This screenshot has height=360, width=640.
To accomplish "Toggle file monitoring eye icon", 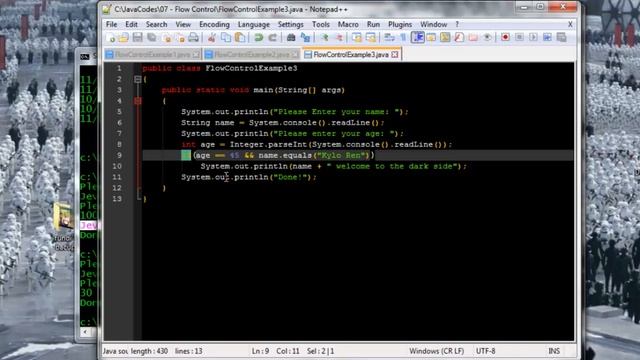I will [x=487, y=38].
